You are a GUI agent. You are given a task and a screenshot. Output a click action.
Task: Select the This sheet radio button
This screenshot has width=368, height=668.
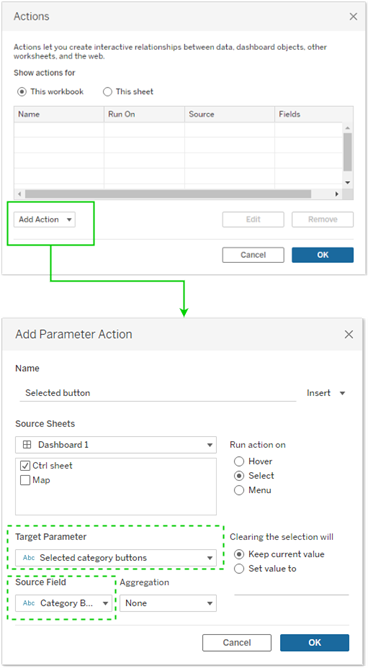pos(107,92)
